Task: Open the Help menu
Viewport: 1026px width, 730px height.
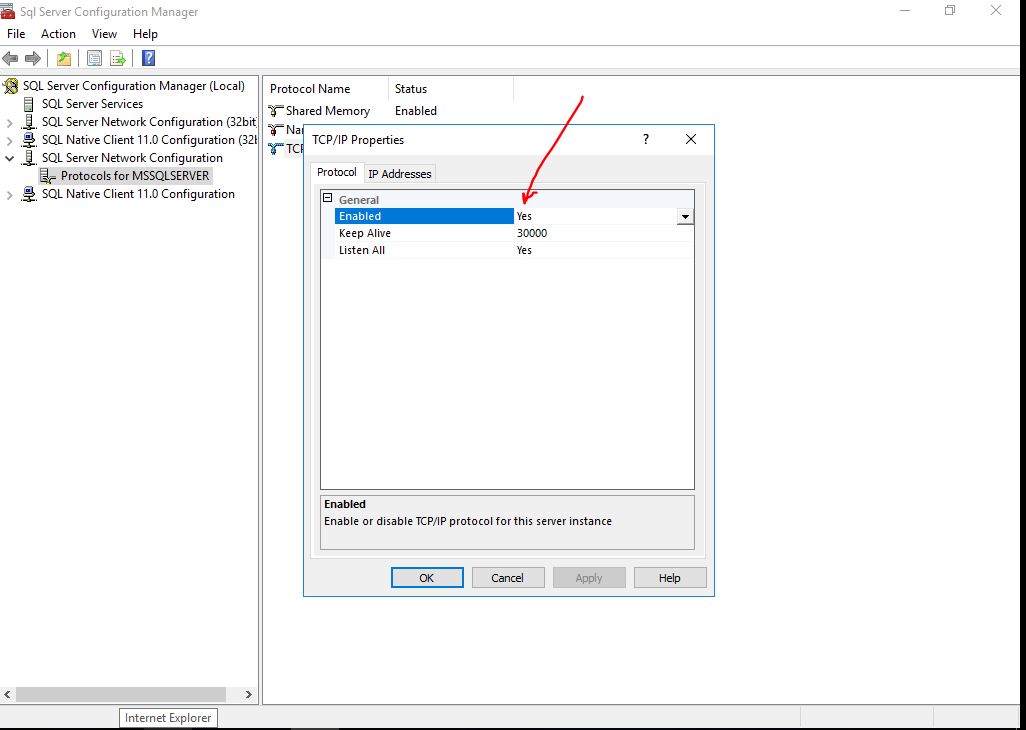Action: point(145,34)
